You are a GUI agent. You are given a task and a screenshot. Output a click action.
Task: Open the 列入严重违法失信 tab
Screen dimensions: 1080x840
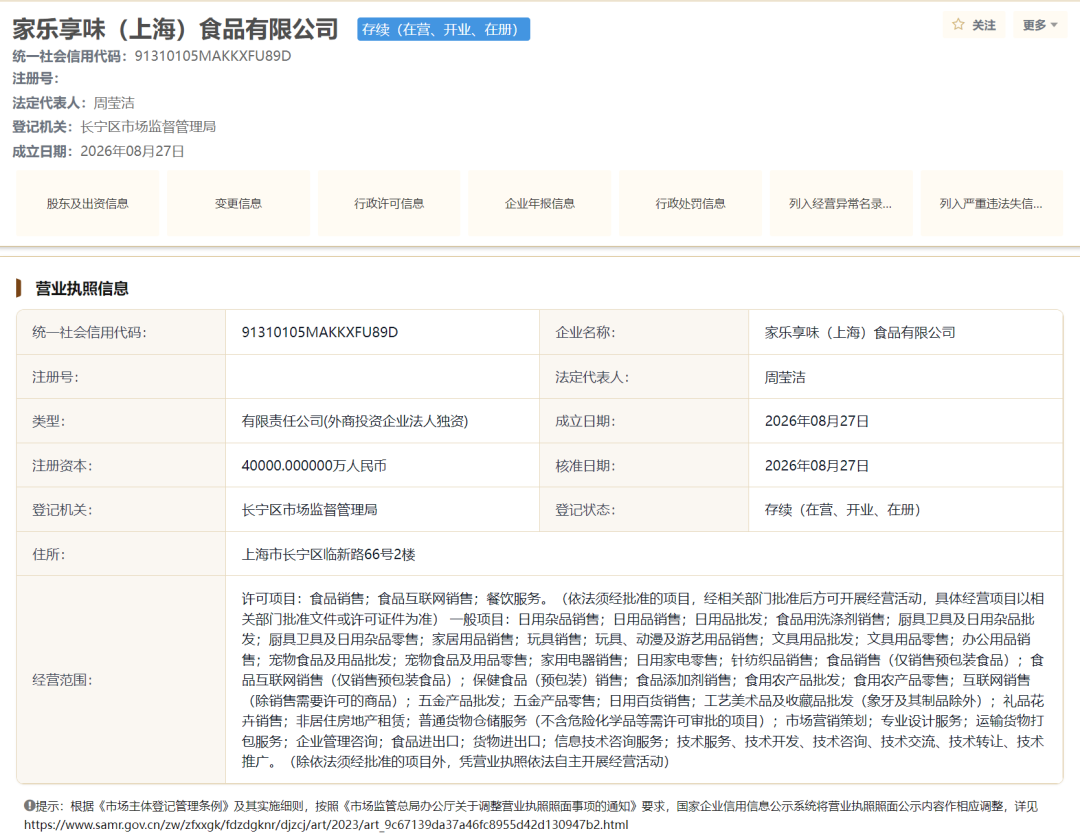click(992, 203)
